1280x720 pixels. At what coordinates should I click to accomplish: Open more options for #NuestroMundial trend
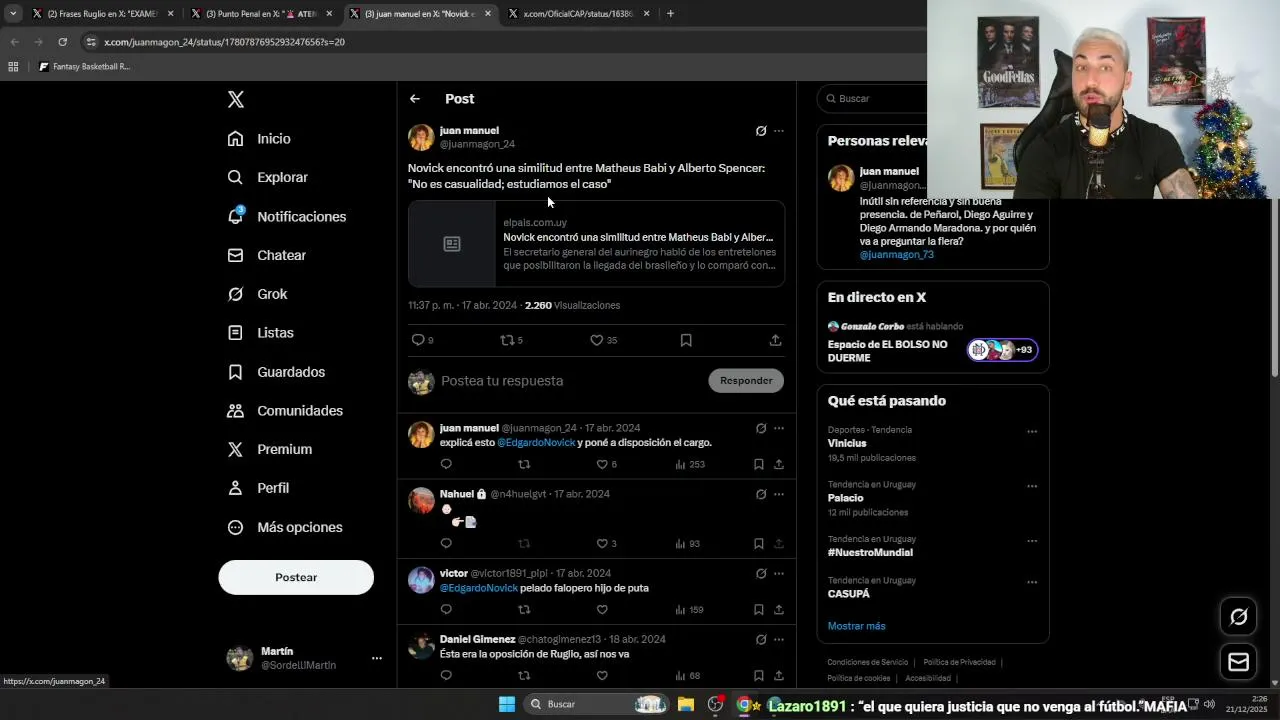[1032, 541]
